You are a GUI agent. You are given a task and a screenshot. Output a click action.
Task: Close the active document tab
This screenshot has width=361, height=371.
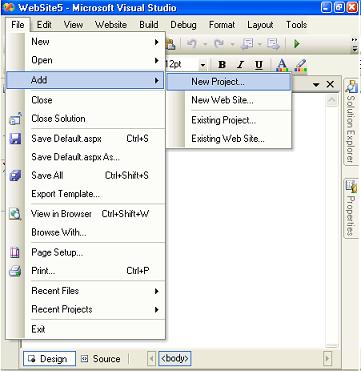(330, 85)
